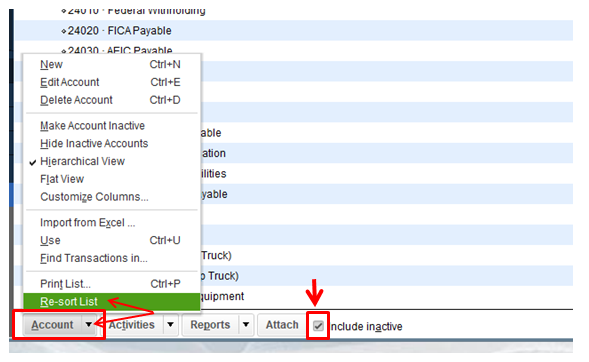Select checked Hierarchical View option
Viewport: 589px width, 362px height.
pos(112,161)
